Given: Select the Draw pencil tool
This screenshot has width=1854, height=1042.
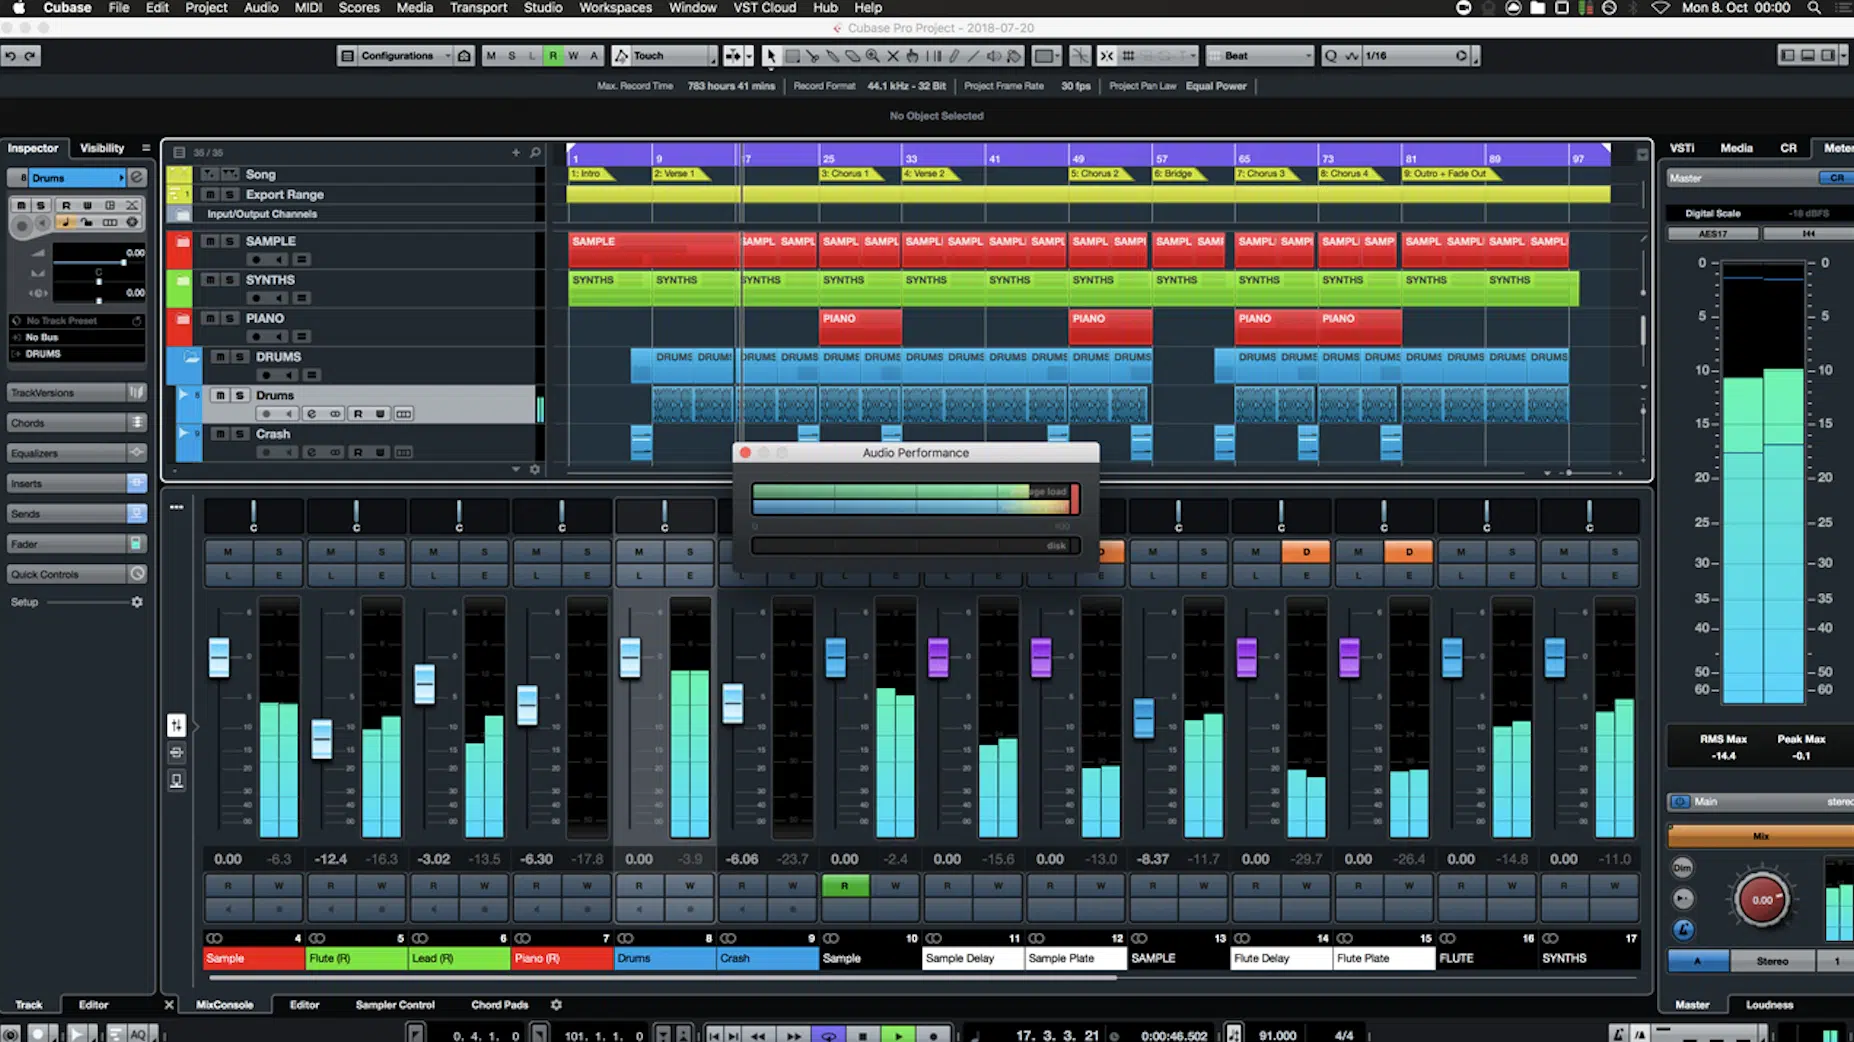Looking at the screenshot, I should point(953,56).
